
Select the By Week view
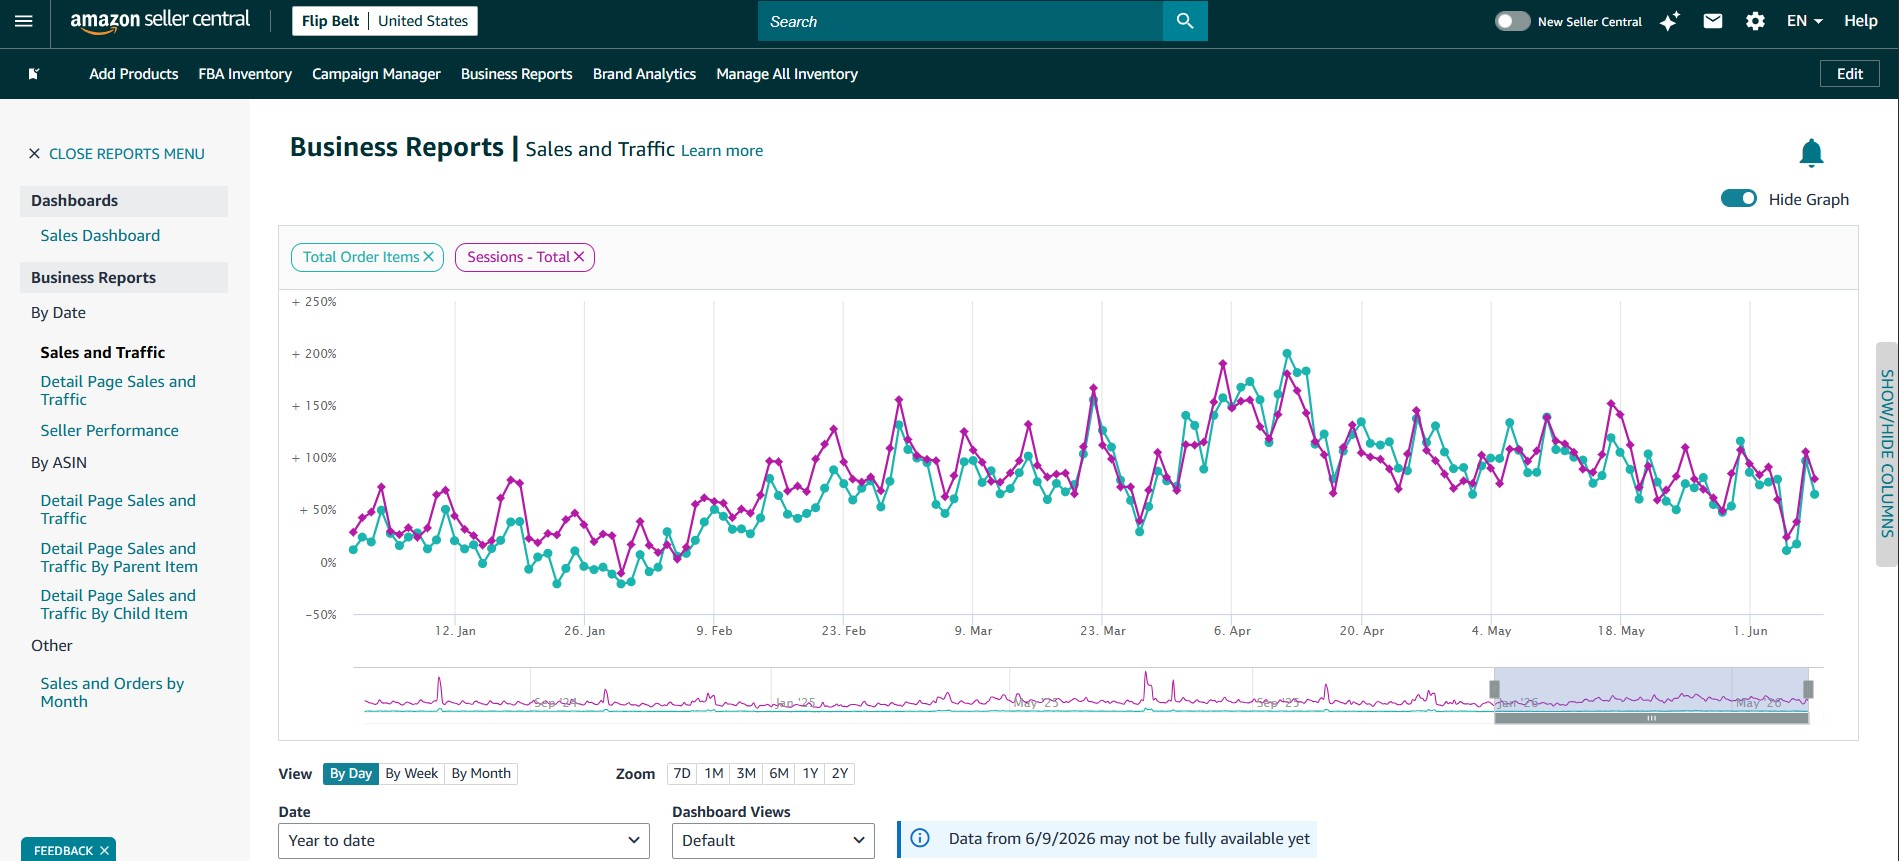[412, 773]
